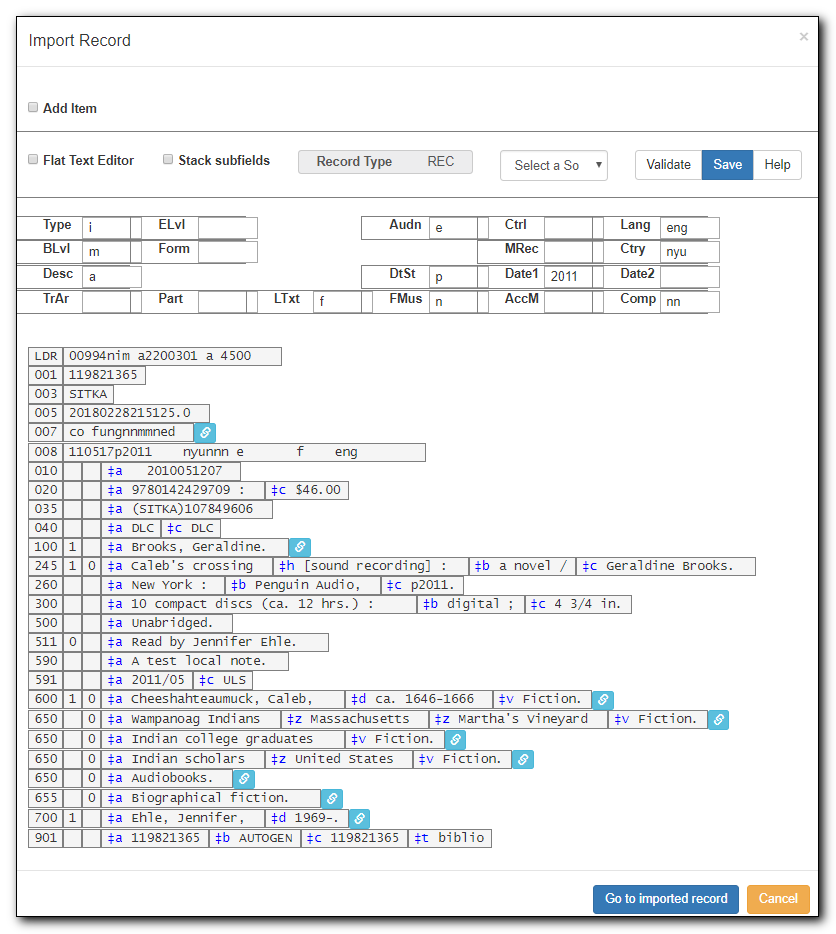Go to imported record

[666, 898]
